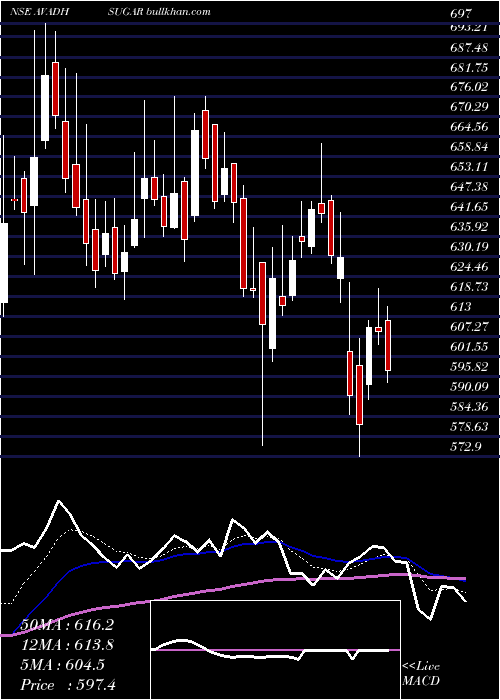Click the 641.65 price axis label
500x700 pixels.
coord(469,207)
